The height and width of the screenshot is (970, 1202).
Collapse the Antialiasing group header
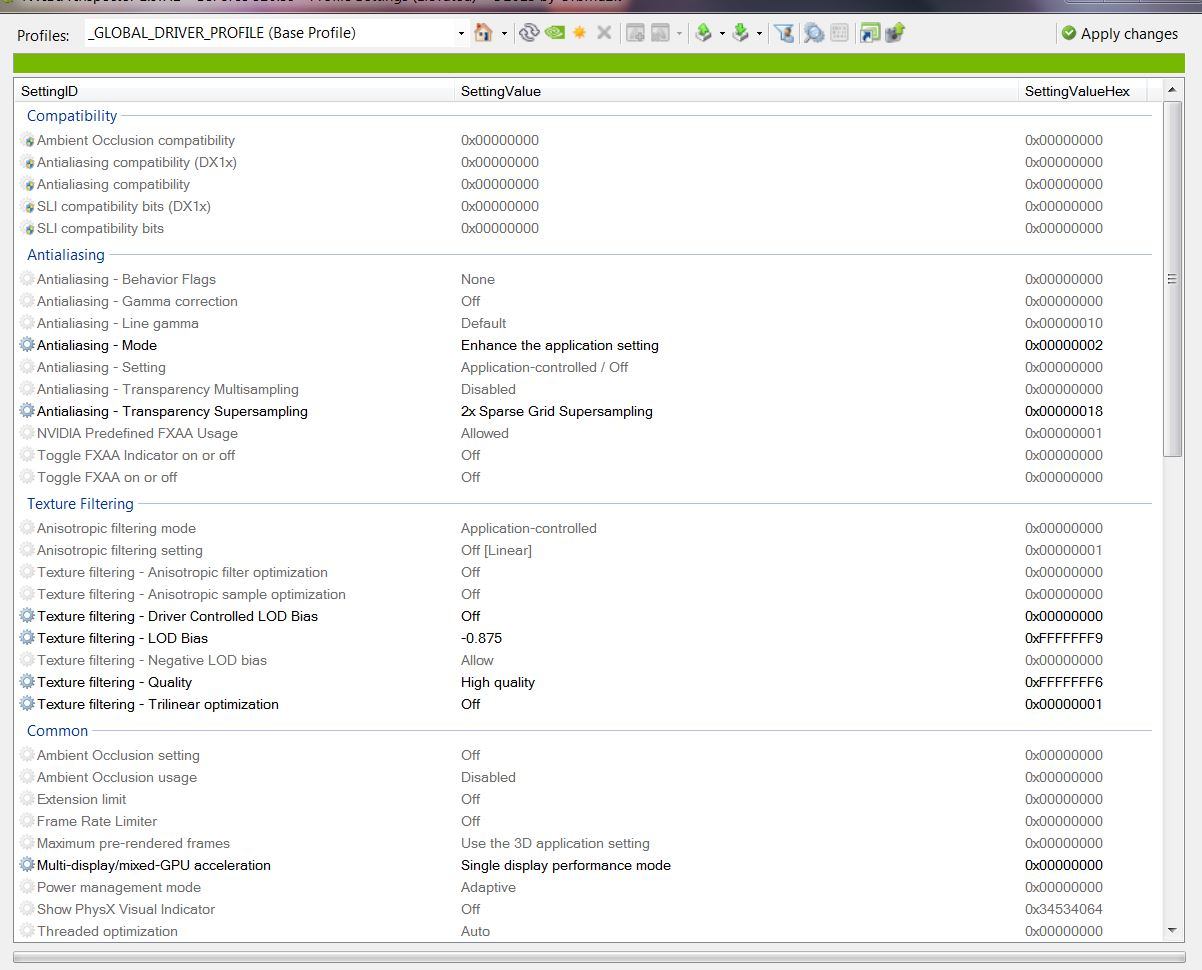pyautogui.click(x=66, y=255)
